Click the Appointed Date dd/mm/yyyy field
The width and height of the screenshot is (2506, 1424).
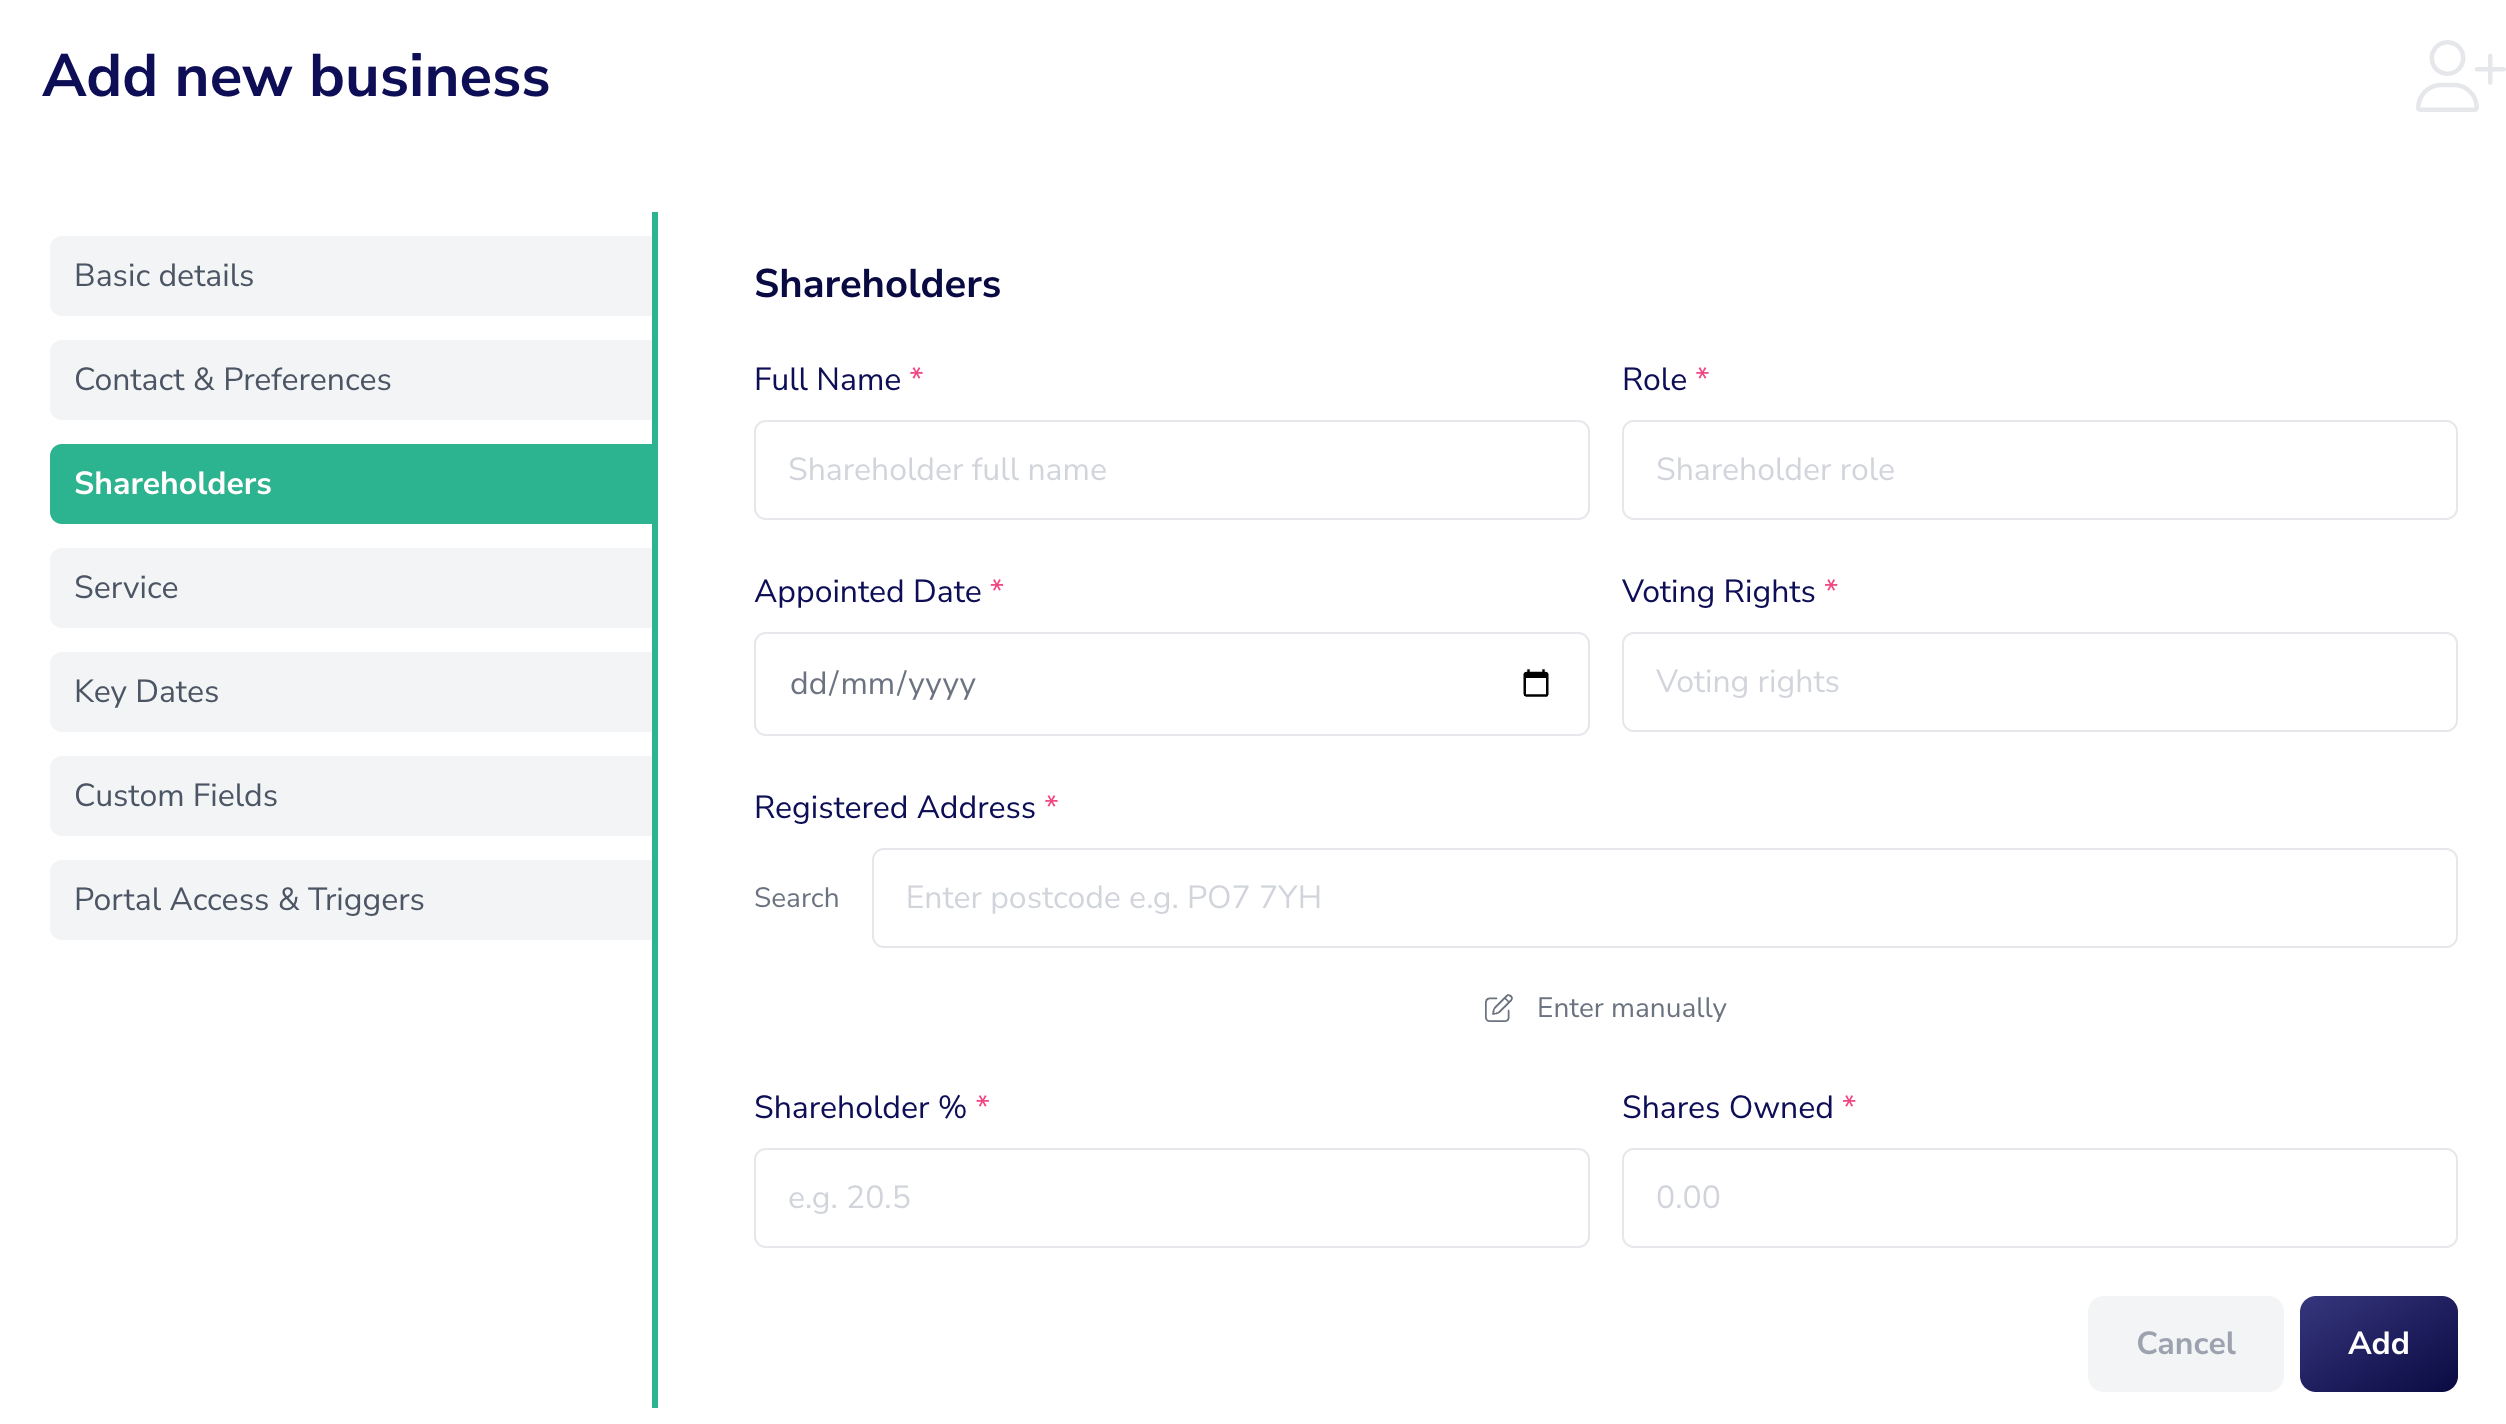pos(1171,684)
